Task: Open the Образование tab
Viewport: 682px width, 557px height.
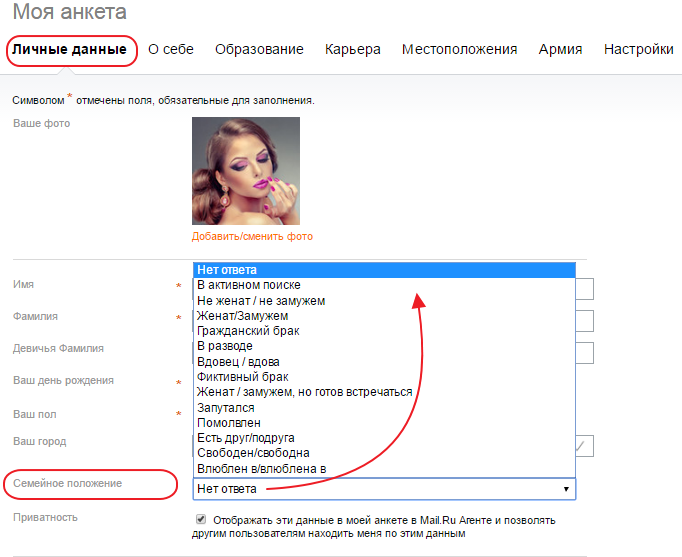Action: tap(259, 50)
